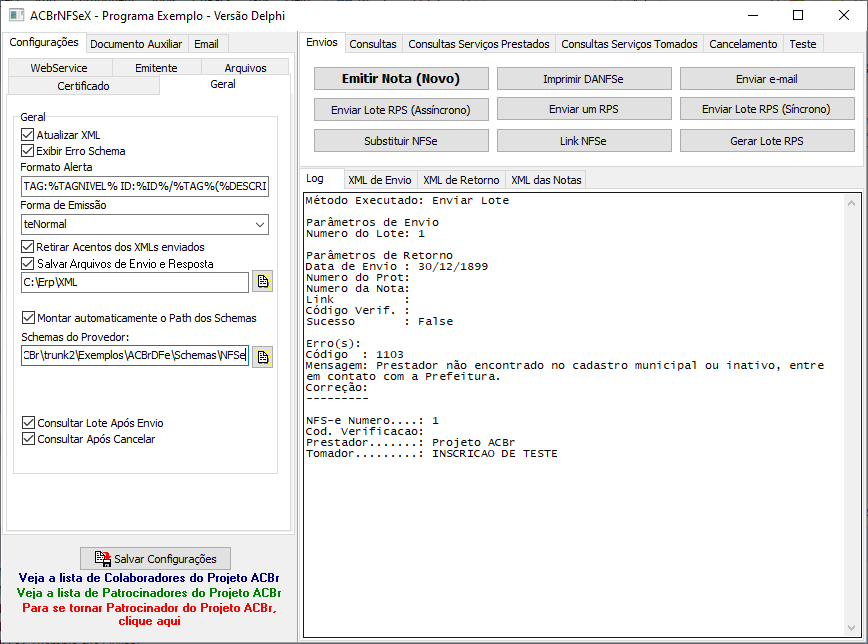Open the Documento Auxiliar tab
Screen dimensions: 868x644
pos(136,44)
